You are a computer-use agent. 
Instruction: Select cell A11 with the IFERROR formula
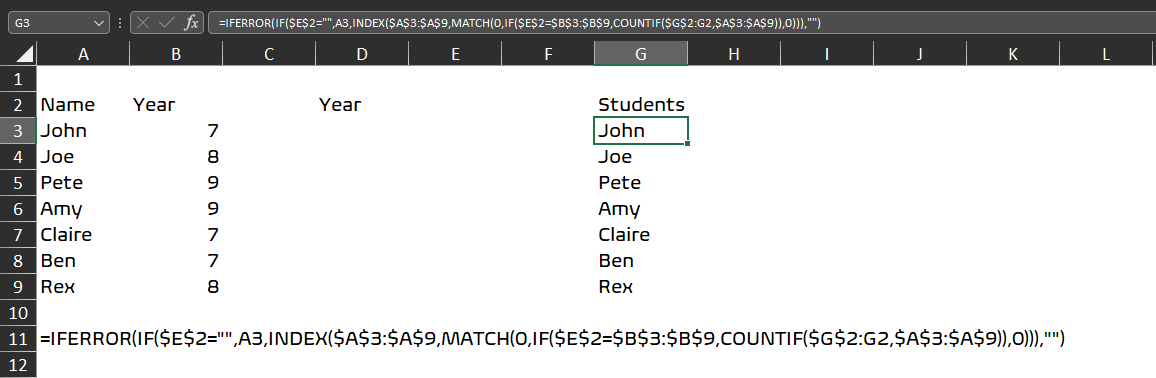(83, 338)
